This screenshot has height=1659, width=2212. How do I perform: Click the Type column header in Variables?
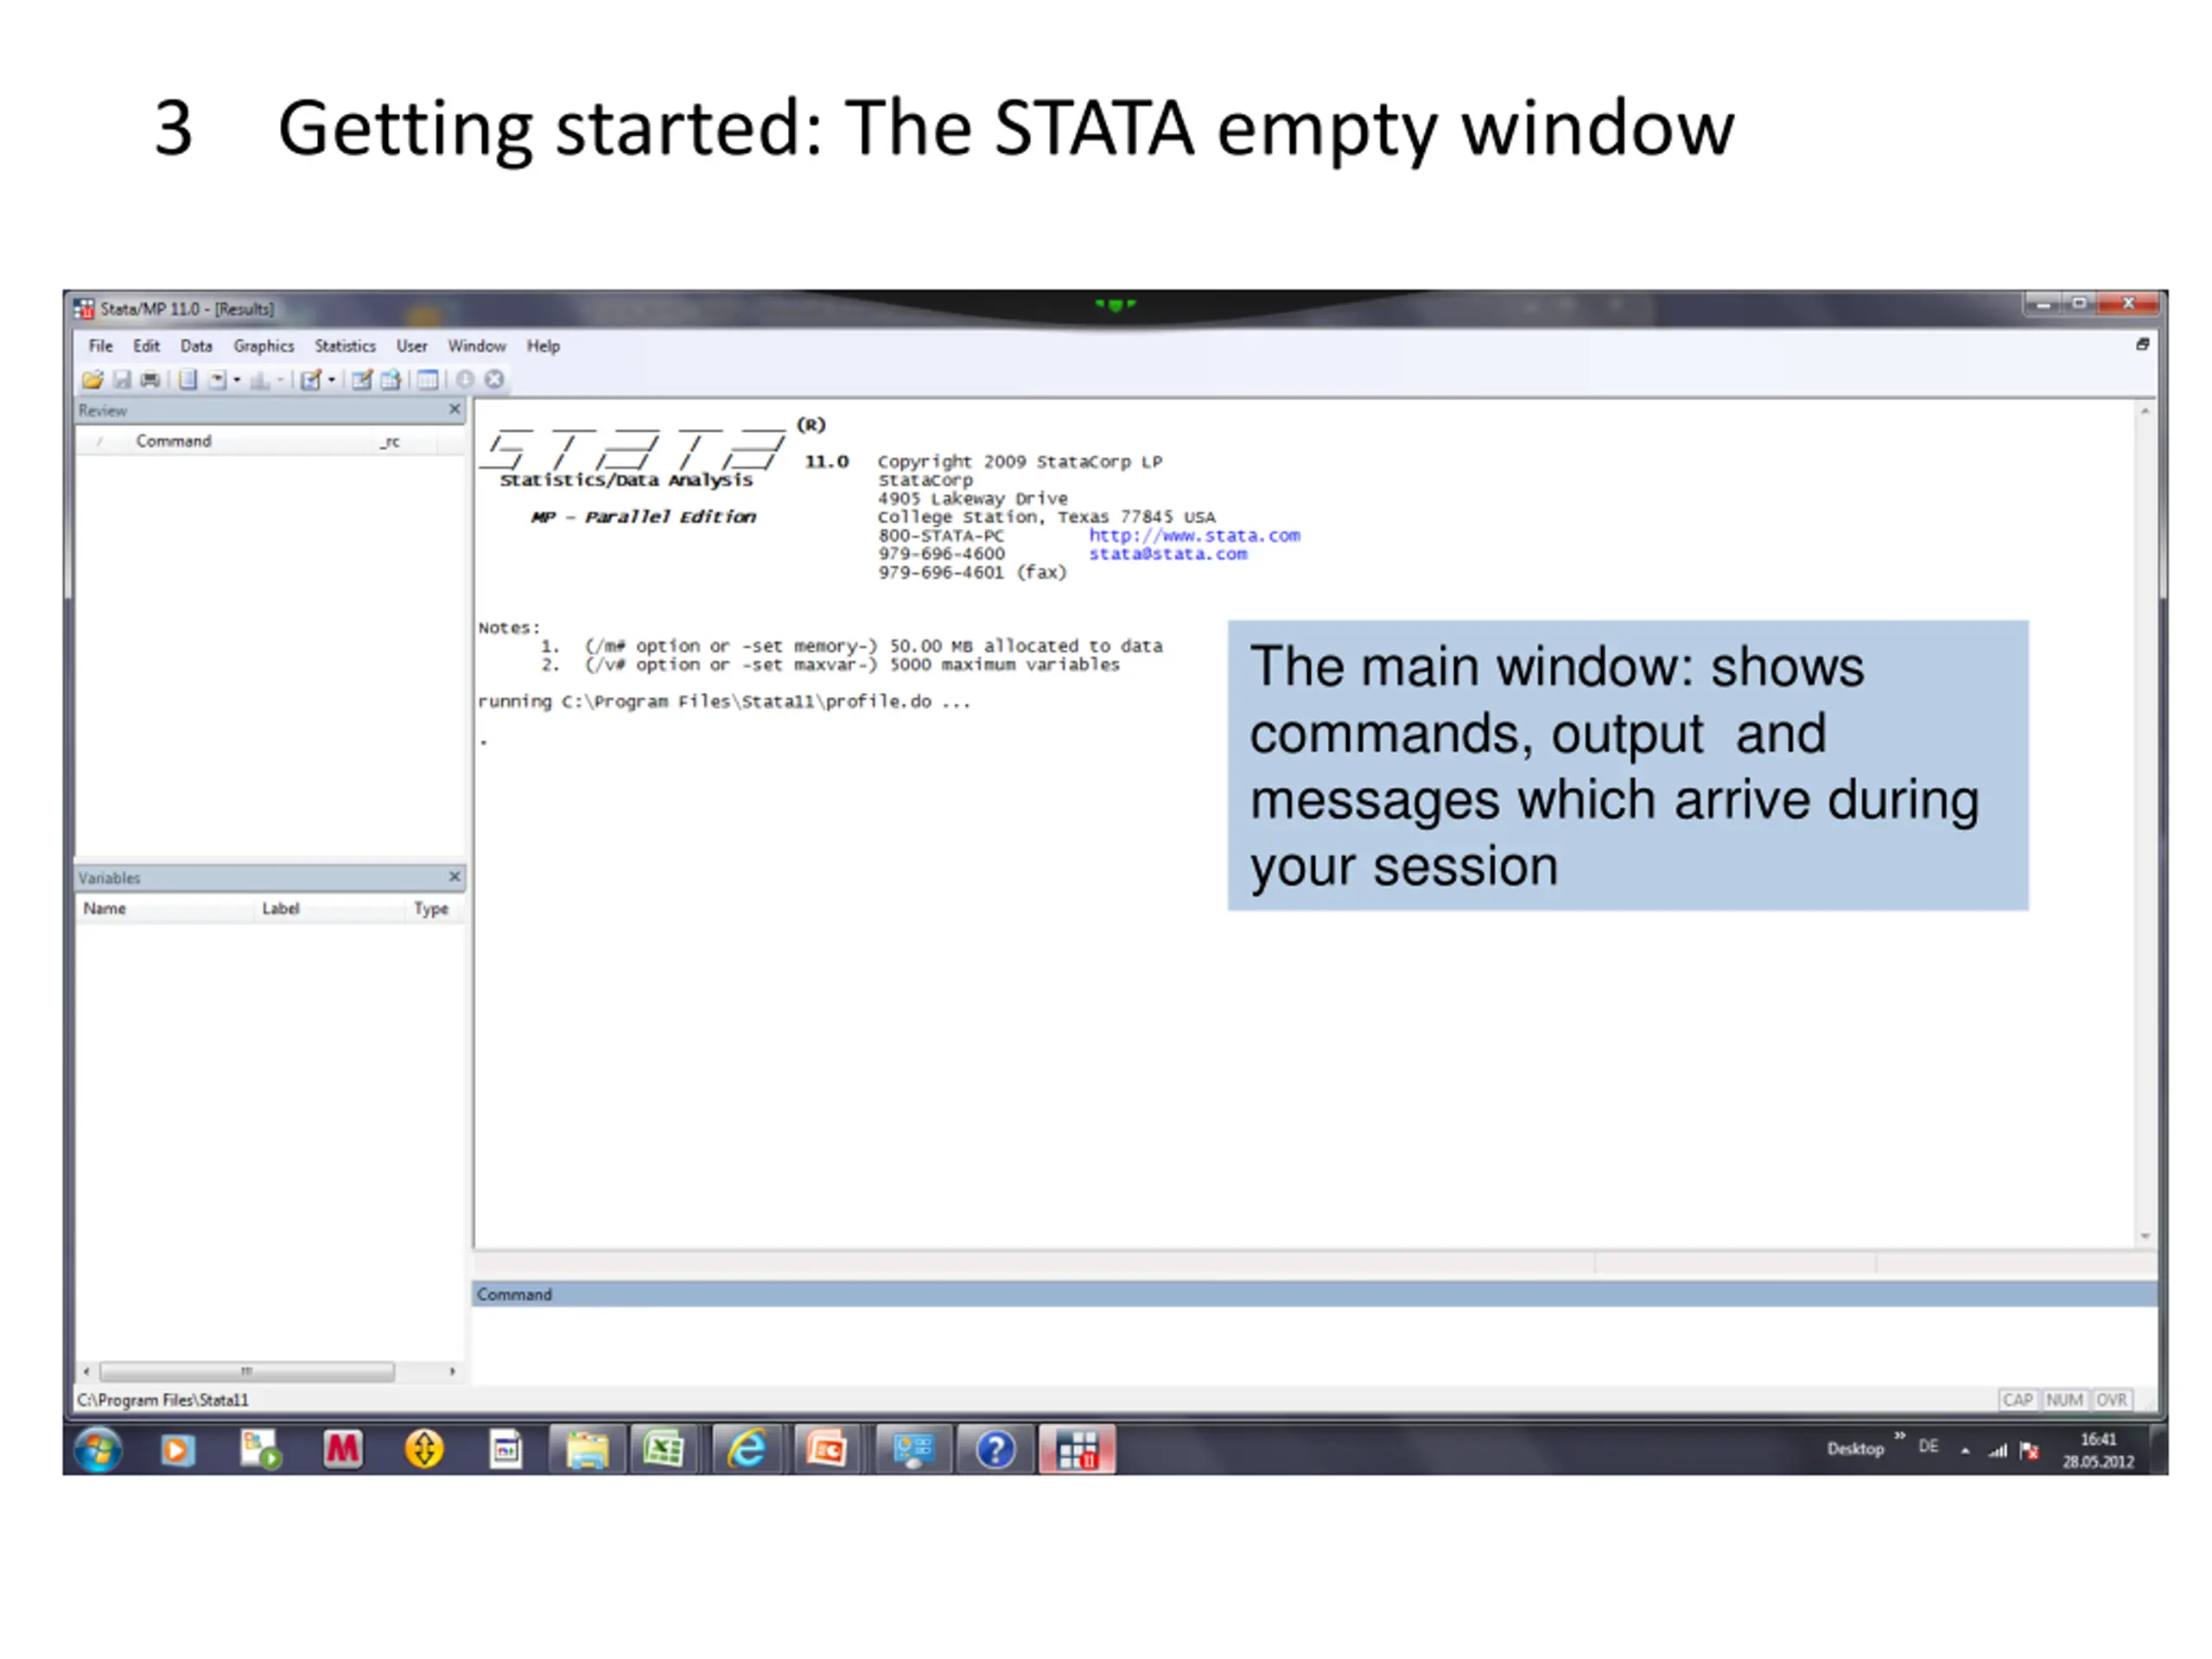tap(432, 909)
